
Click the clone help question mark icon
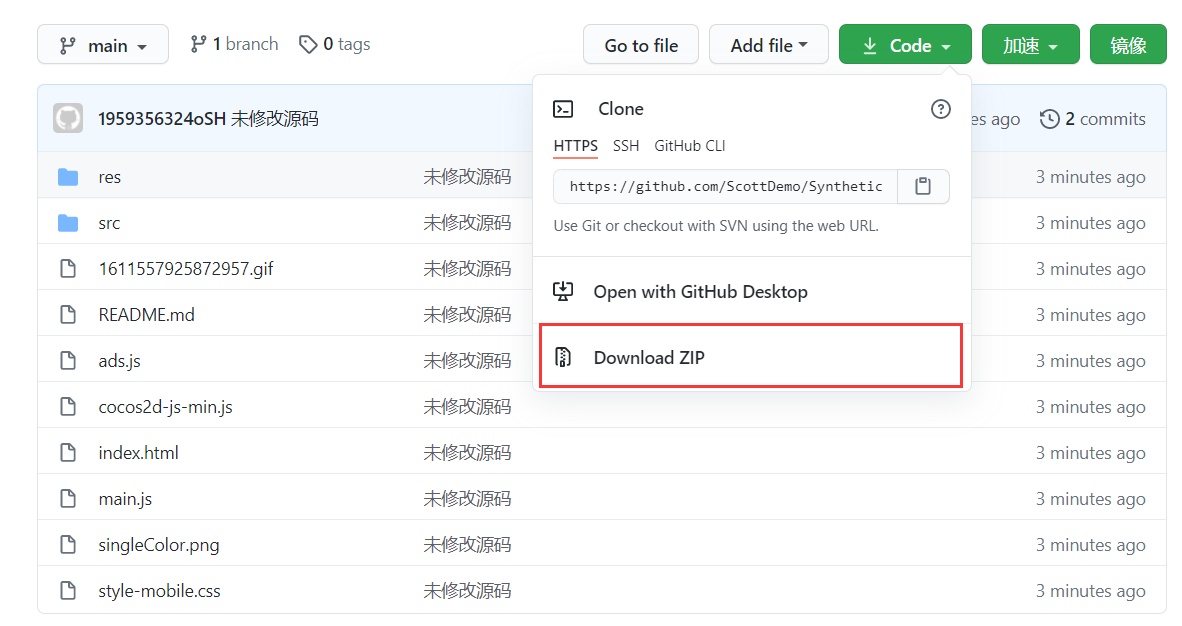(940, 109)
